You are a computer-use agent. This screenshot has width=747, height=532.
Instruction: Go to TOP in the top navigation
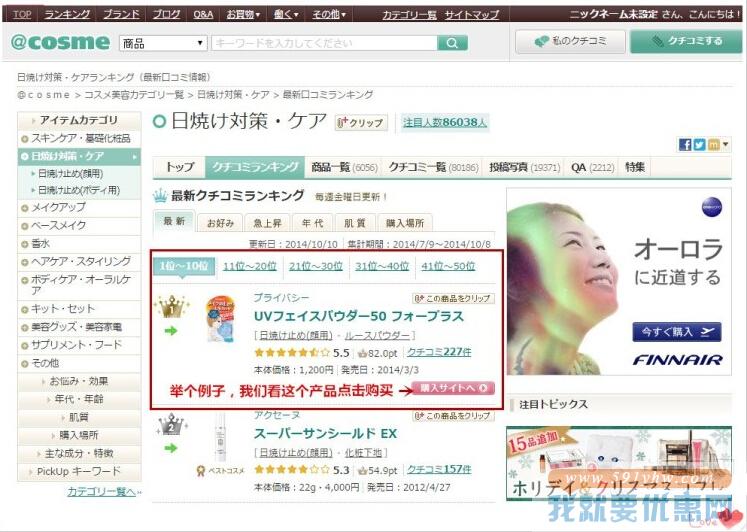click(x=21, y=14)
